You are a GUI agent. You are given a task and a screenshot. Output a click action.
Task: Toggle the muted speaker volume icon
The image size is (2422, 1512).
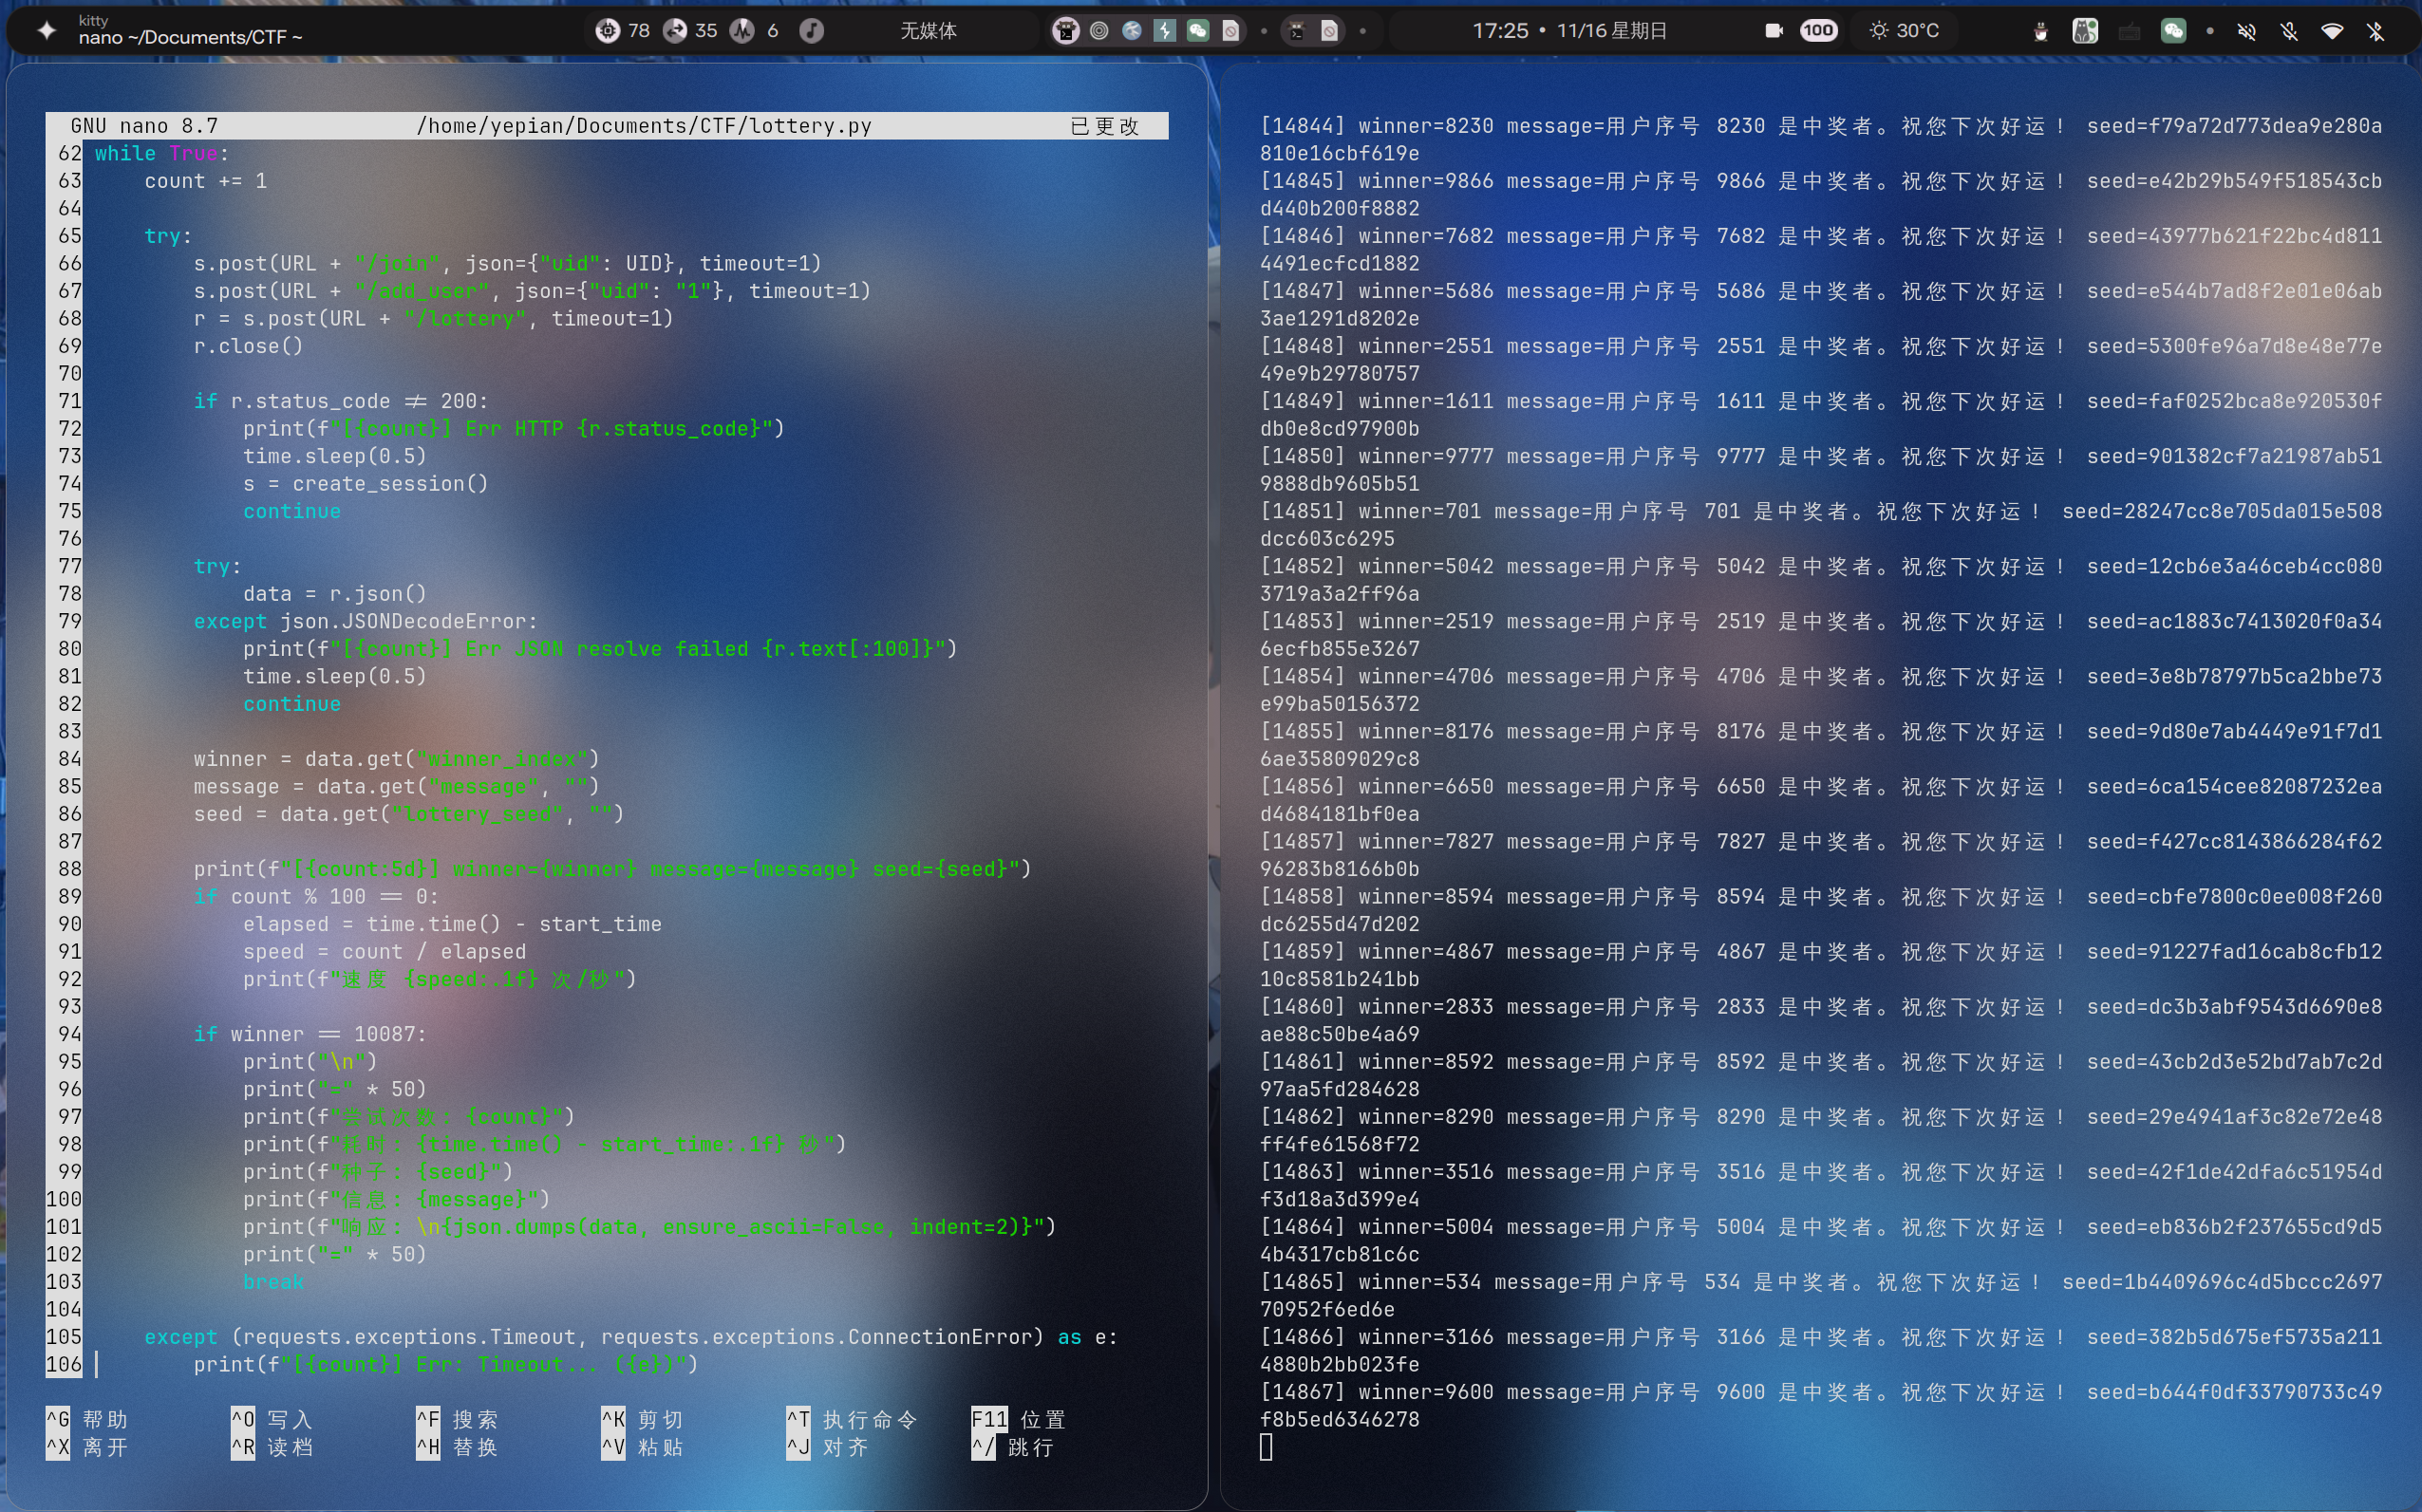tap(2247, 31)
